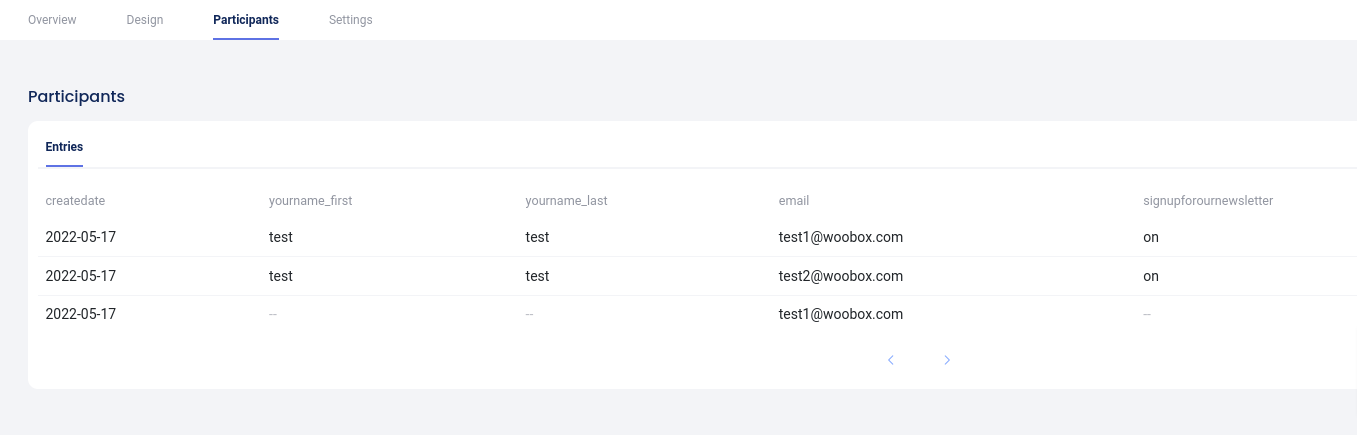Image resolution: width=1357 pixels, height=435 pixels.
Task: Go to the previous page of entries
Action: click(x=891, y=360)
